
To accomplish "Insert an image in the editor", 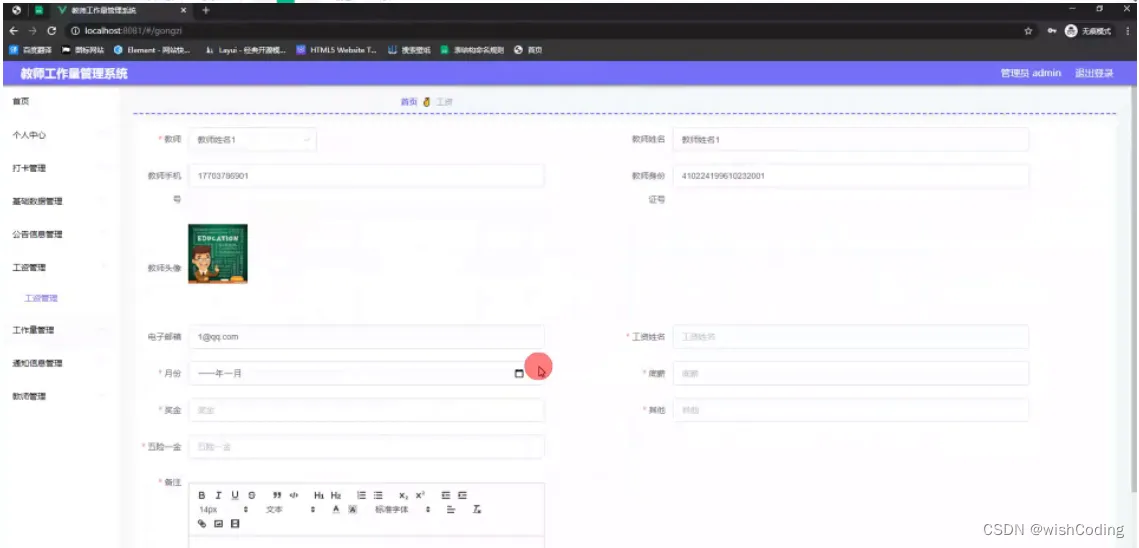I will tap(218, 523).
